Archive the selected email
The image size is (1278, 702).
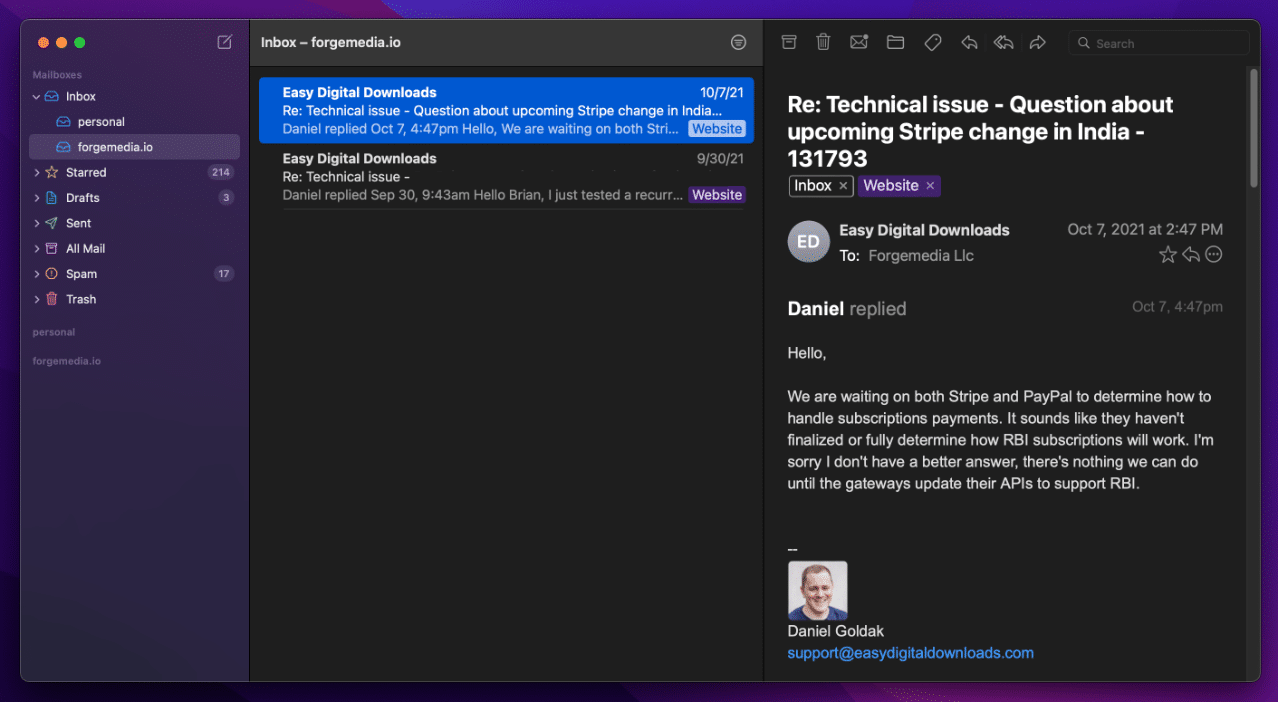tap(789, 42)
